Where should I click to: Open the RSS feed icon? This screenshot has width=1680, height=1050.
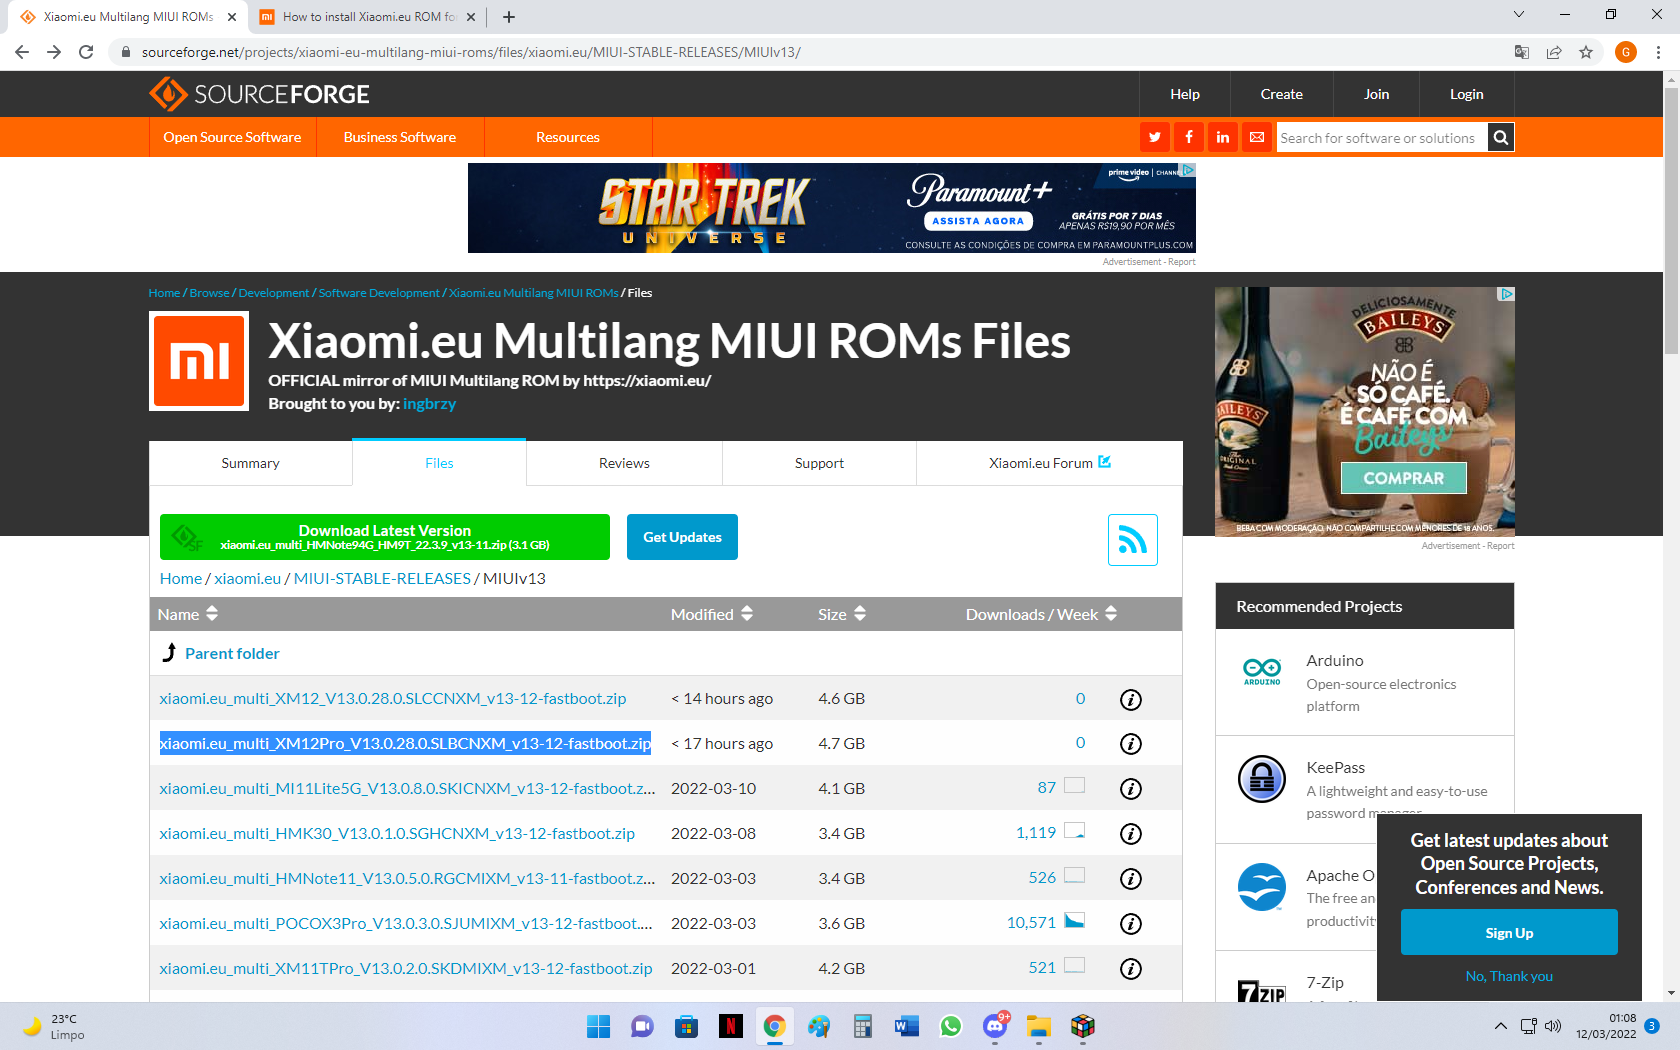pyautogui.click(x=1132, y=540)
